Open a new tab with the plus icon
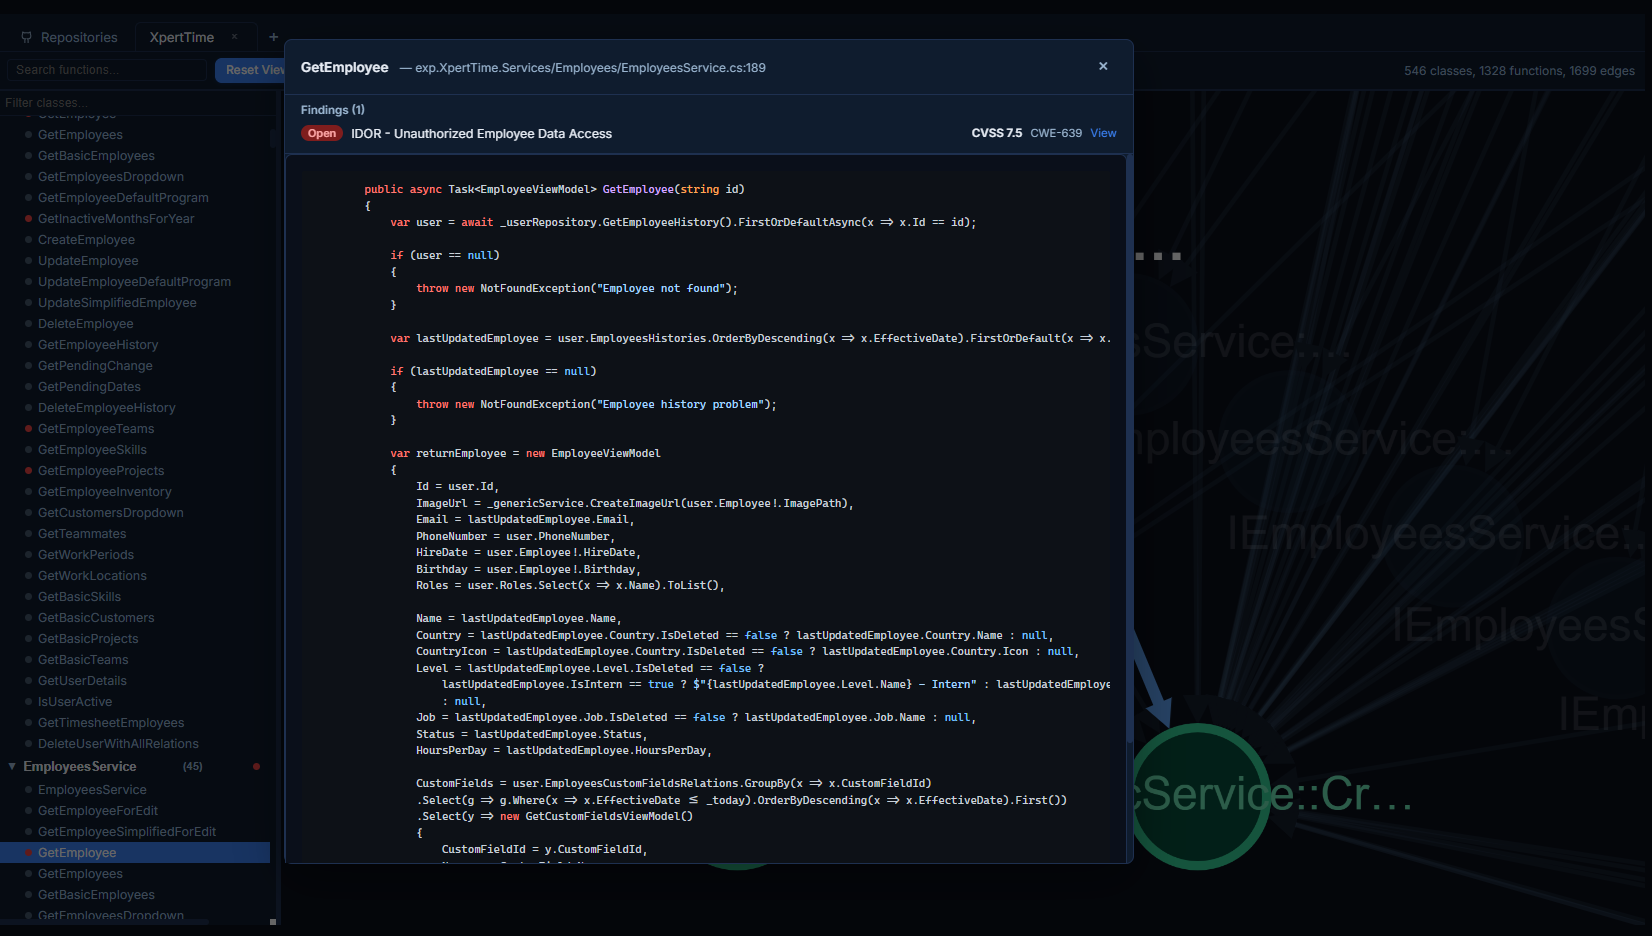This screenshot has width=1652, height=936. pyautogui.click(x=273, y=36)
